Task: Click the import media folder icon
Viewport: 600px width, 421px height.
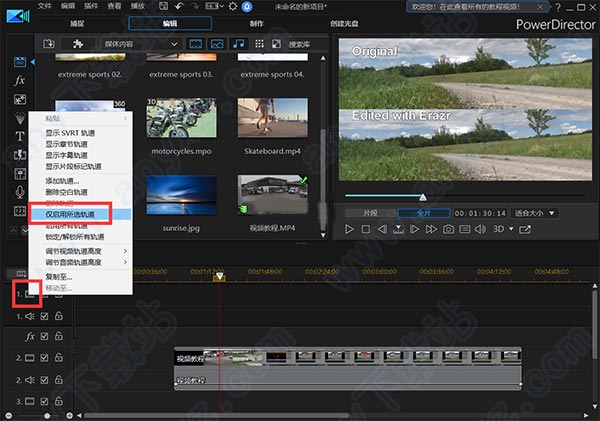Action: coord(49,44)
